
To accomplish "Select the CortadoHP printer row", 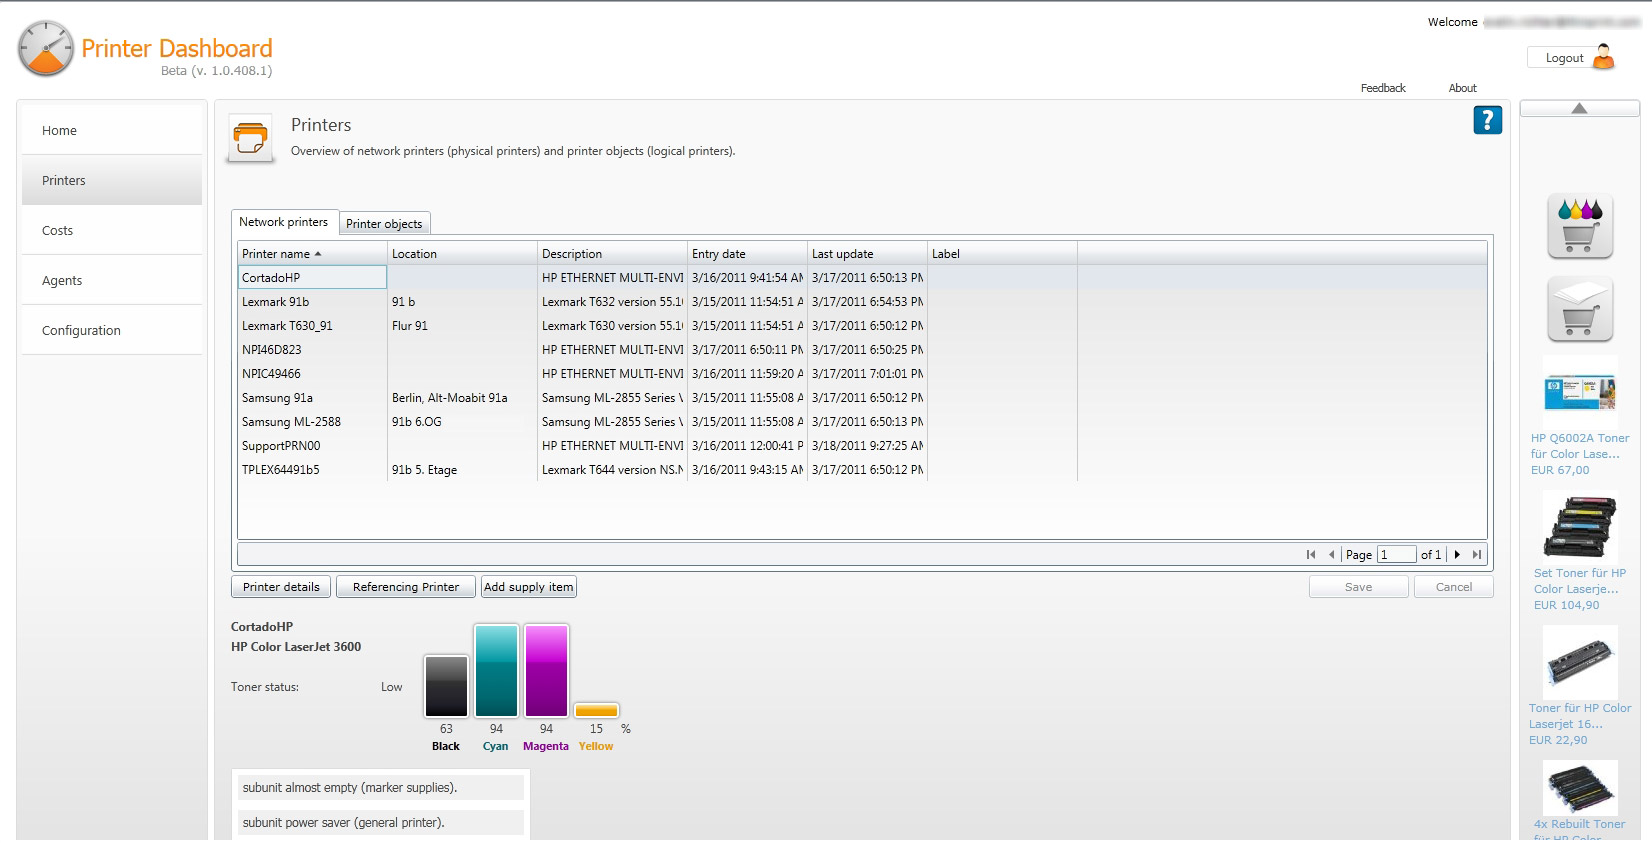I will [x=862, y=278].
